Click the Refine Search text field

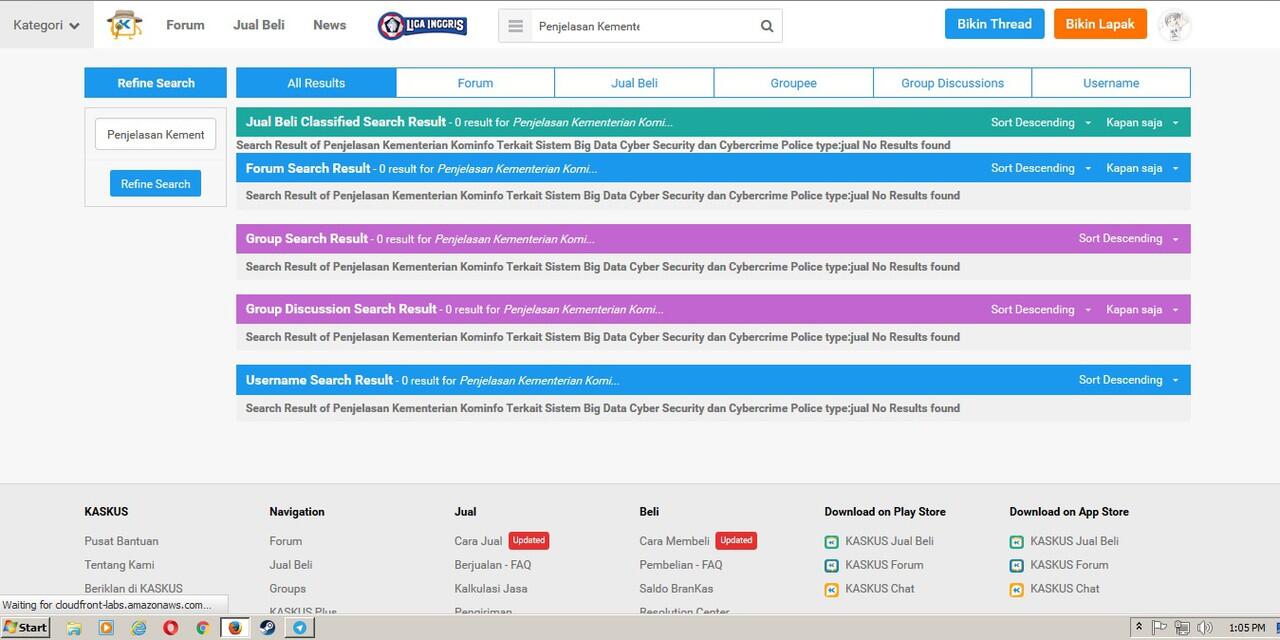[155, 134]
